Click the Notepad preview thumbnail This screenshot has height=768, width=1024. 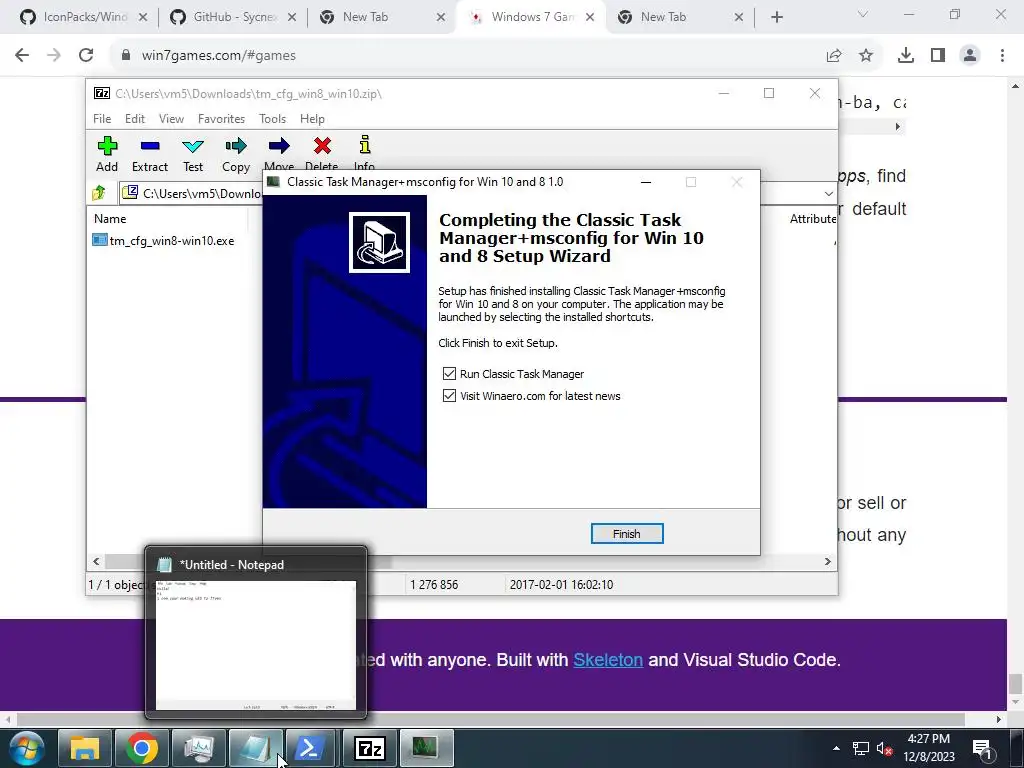click(256, 645)
